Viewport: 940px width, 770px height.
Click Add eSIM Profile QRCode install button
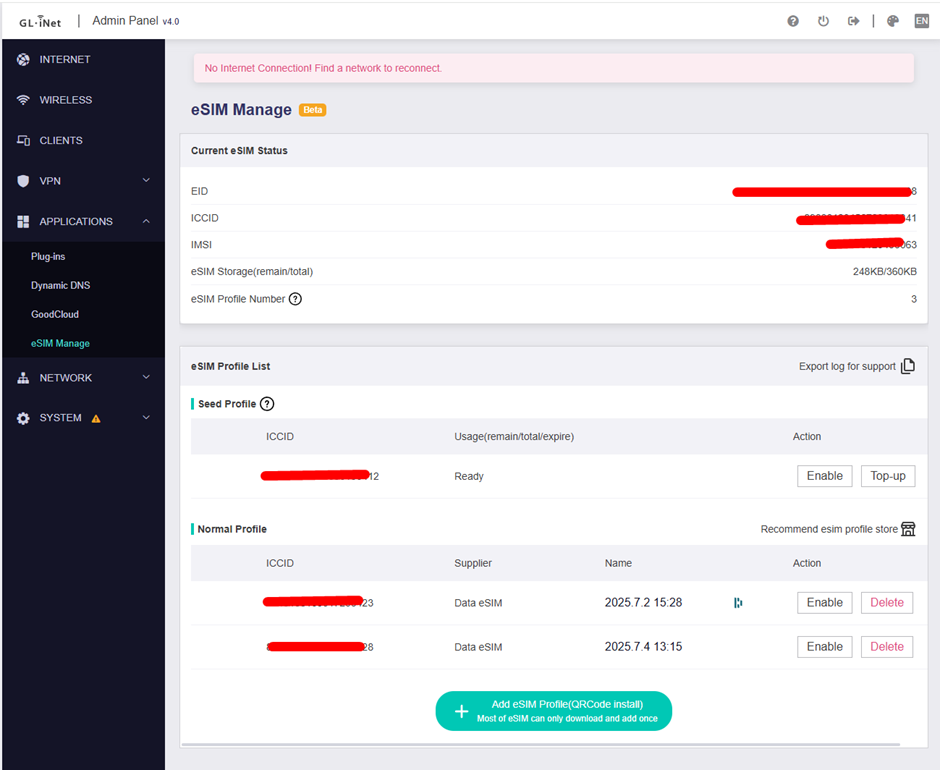pos(553,711)
